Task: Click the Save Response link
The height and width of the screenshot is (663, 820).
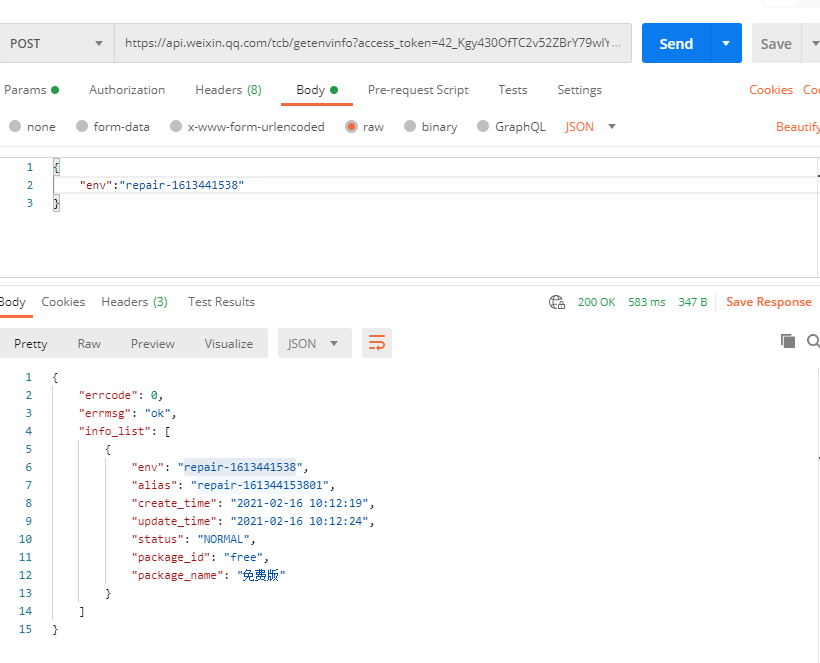Action: 769,302
